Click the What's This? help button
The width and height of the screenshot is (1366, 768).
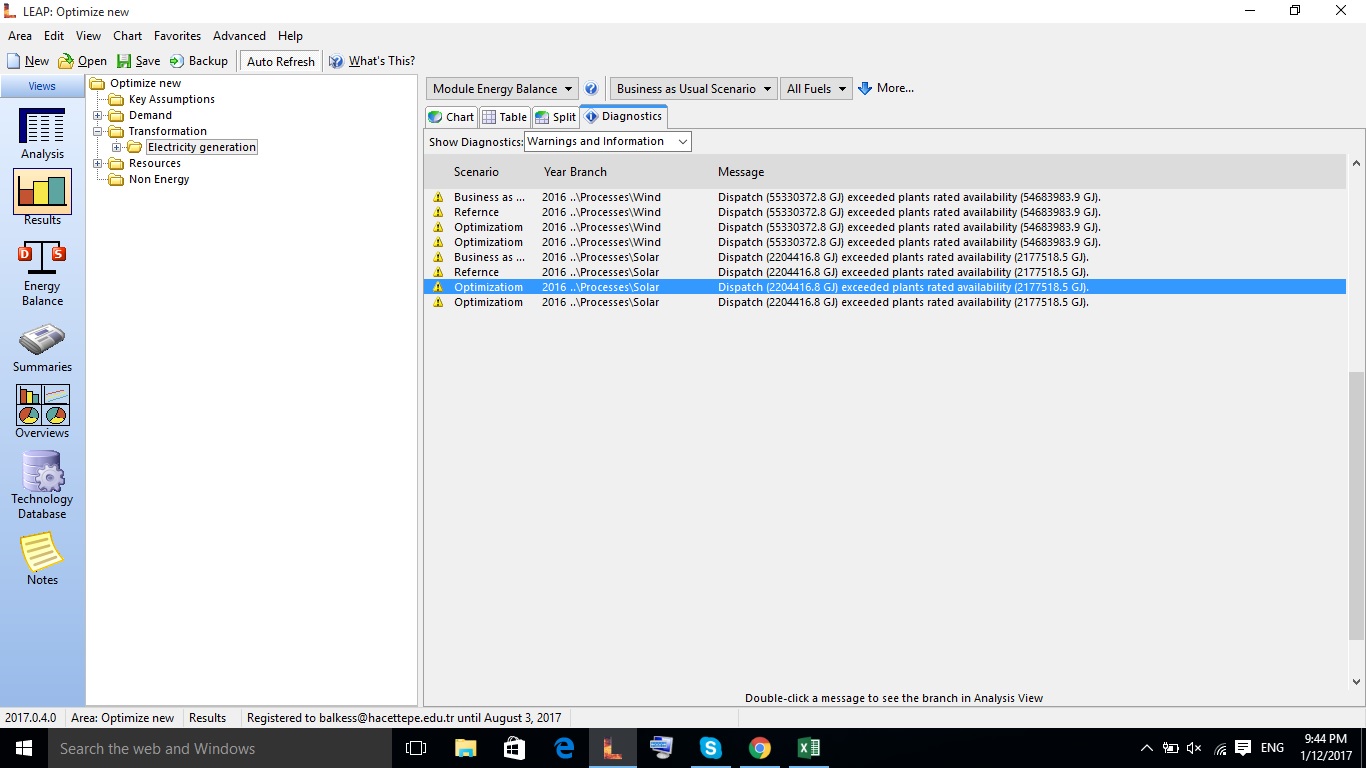pos(372,61)
